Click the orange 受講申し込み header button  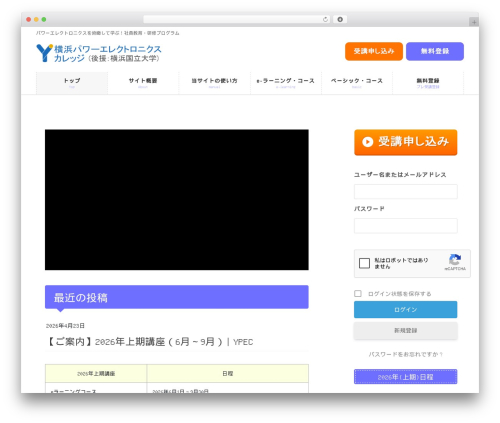coord(374,51)
